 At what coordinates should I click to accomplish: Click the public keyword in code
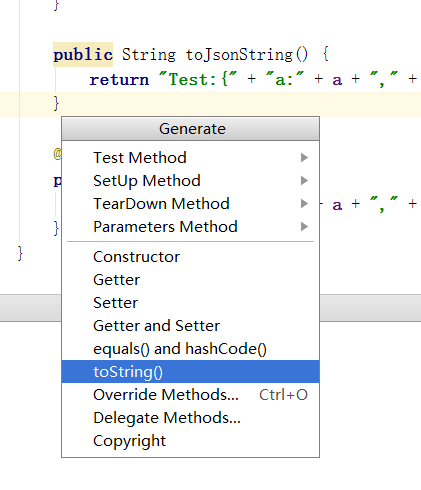83,55
